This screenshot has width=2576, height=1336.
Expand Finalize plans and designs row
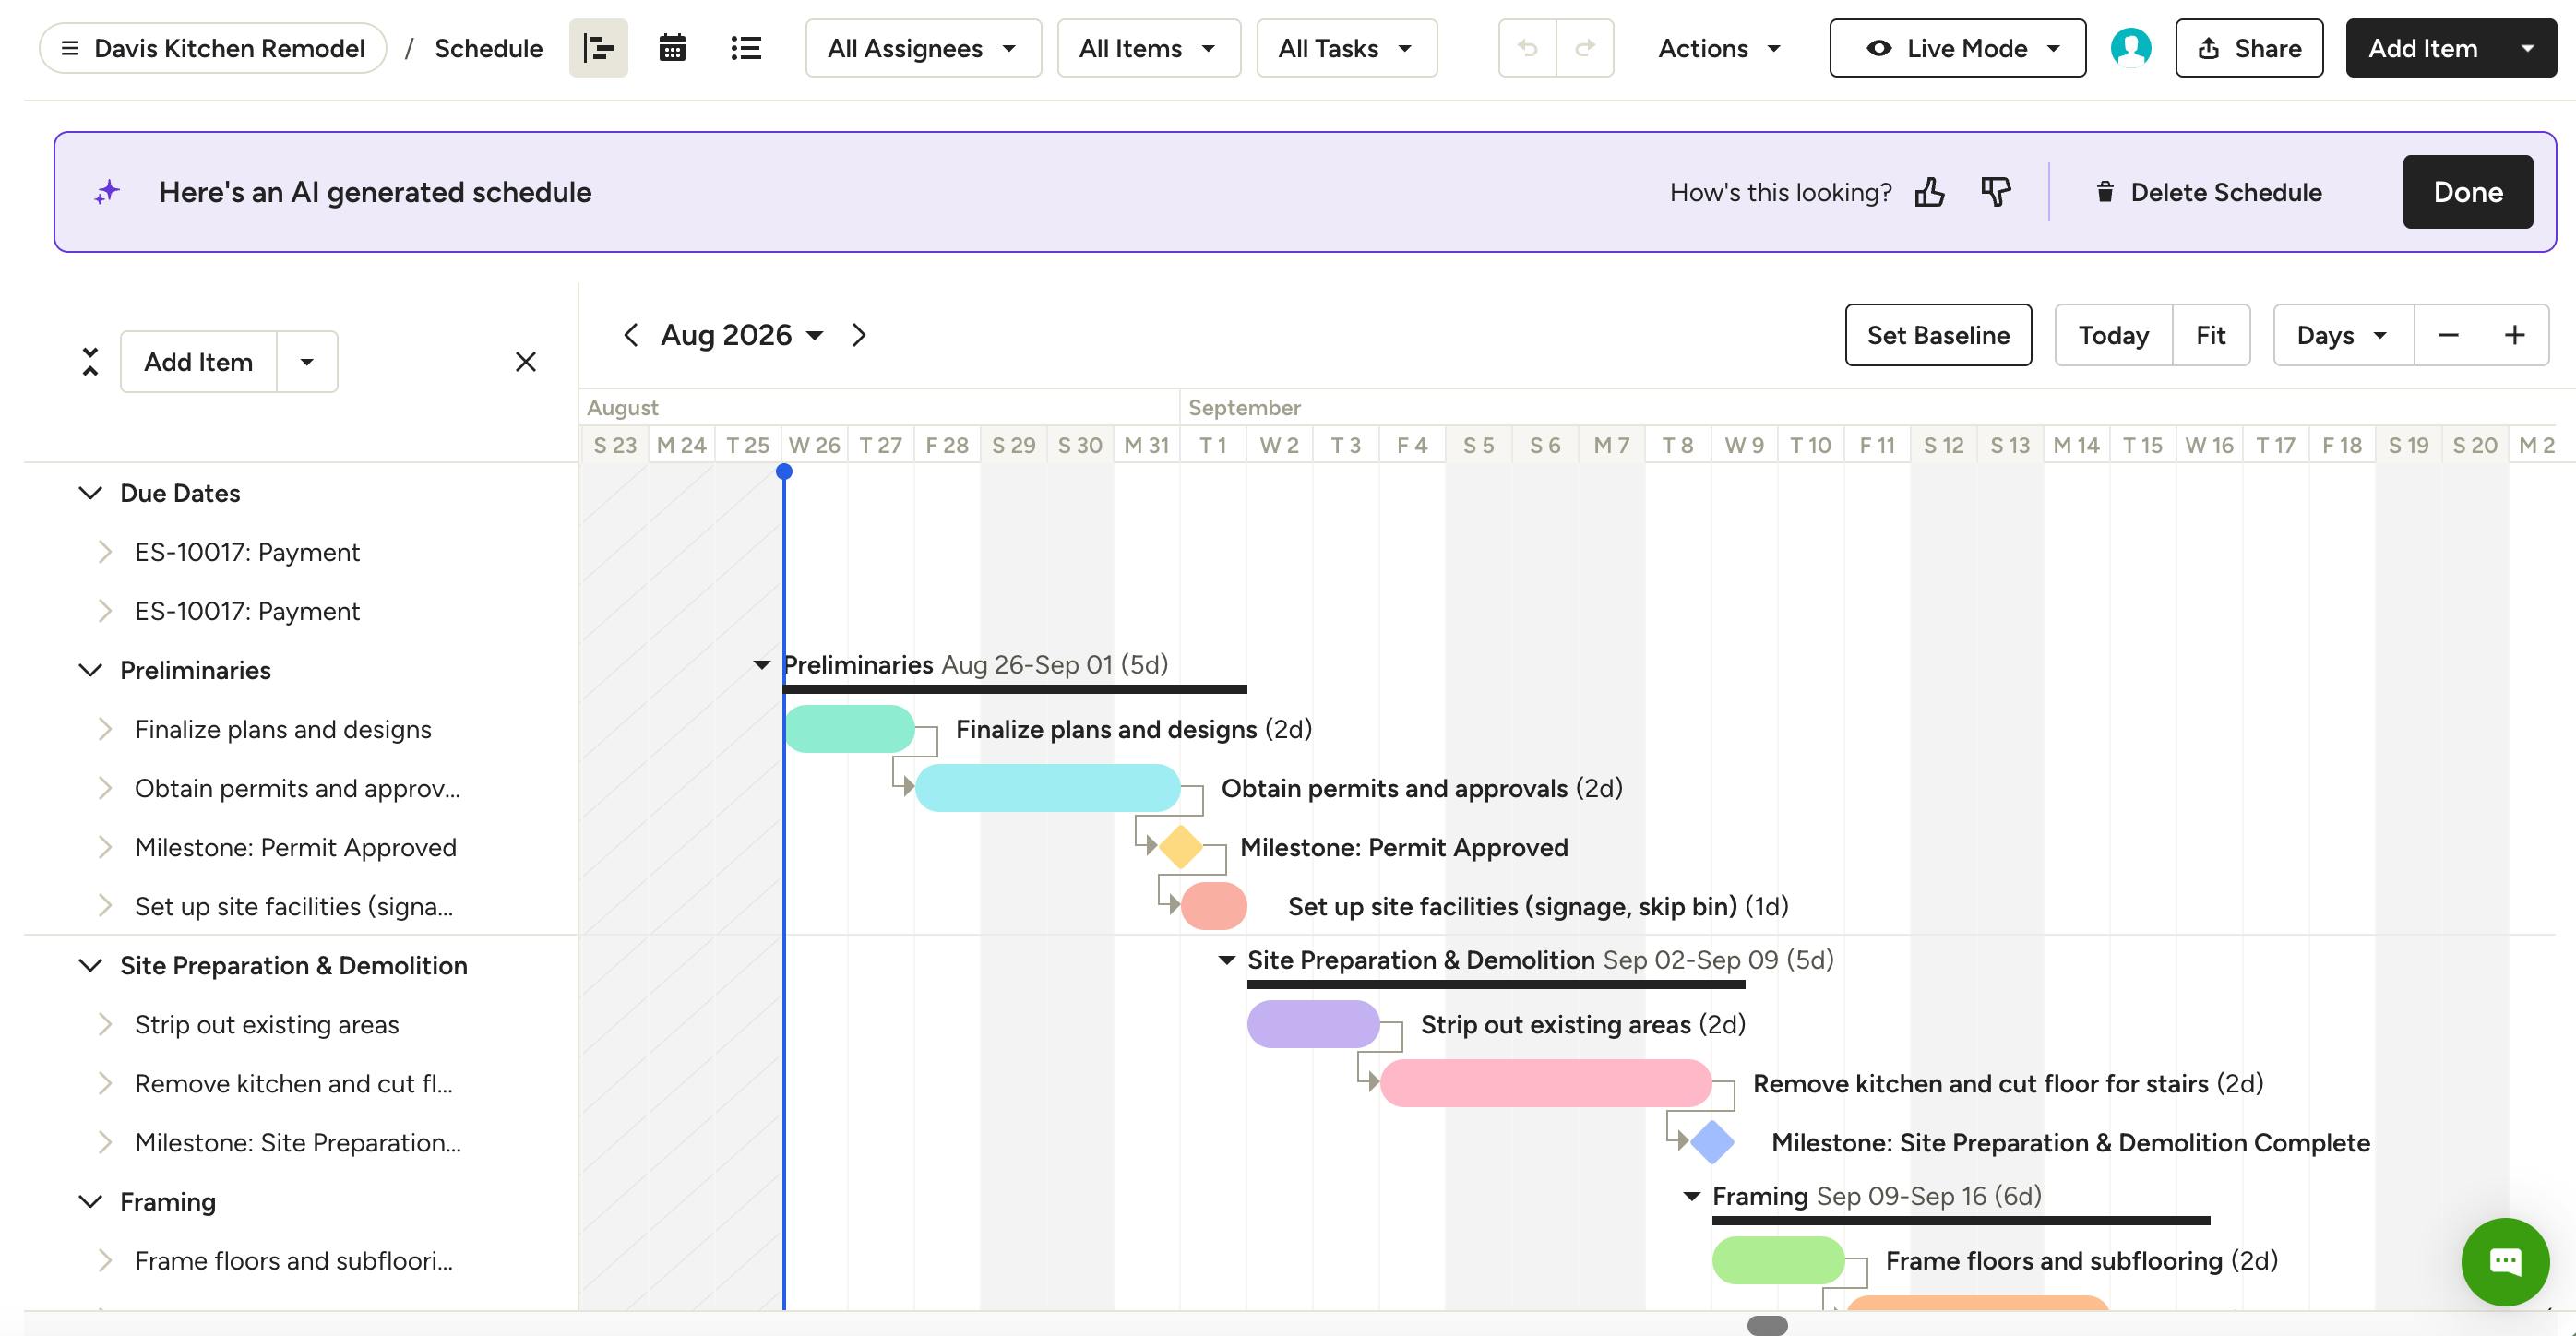point(105,729)
